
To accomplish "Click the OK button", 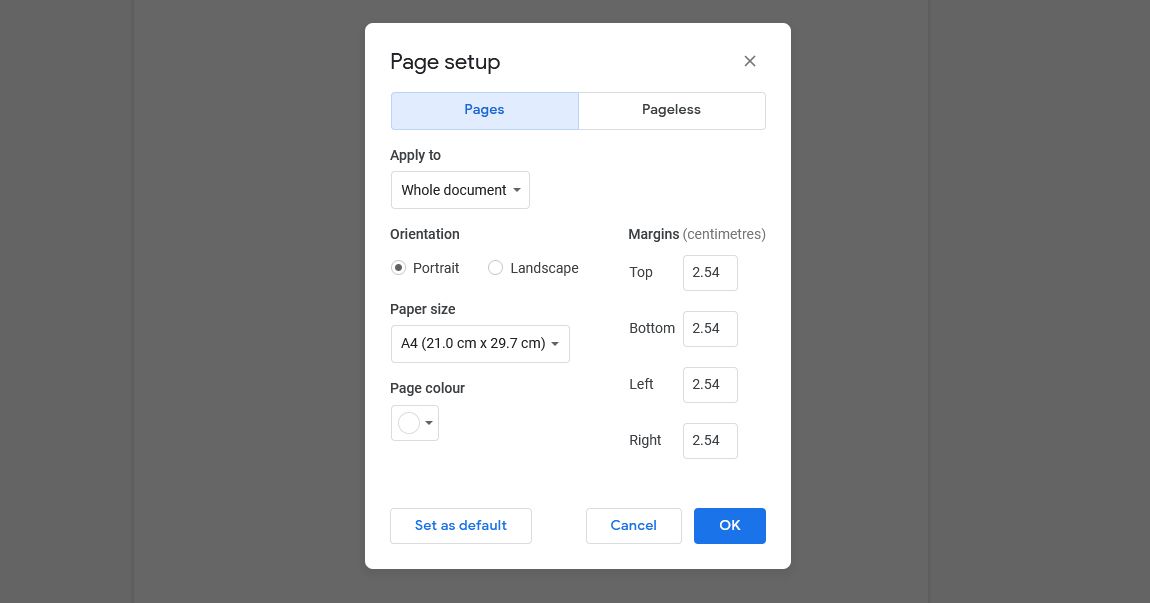I will 729,525.
